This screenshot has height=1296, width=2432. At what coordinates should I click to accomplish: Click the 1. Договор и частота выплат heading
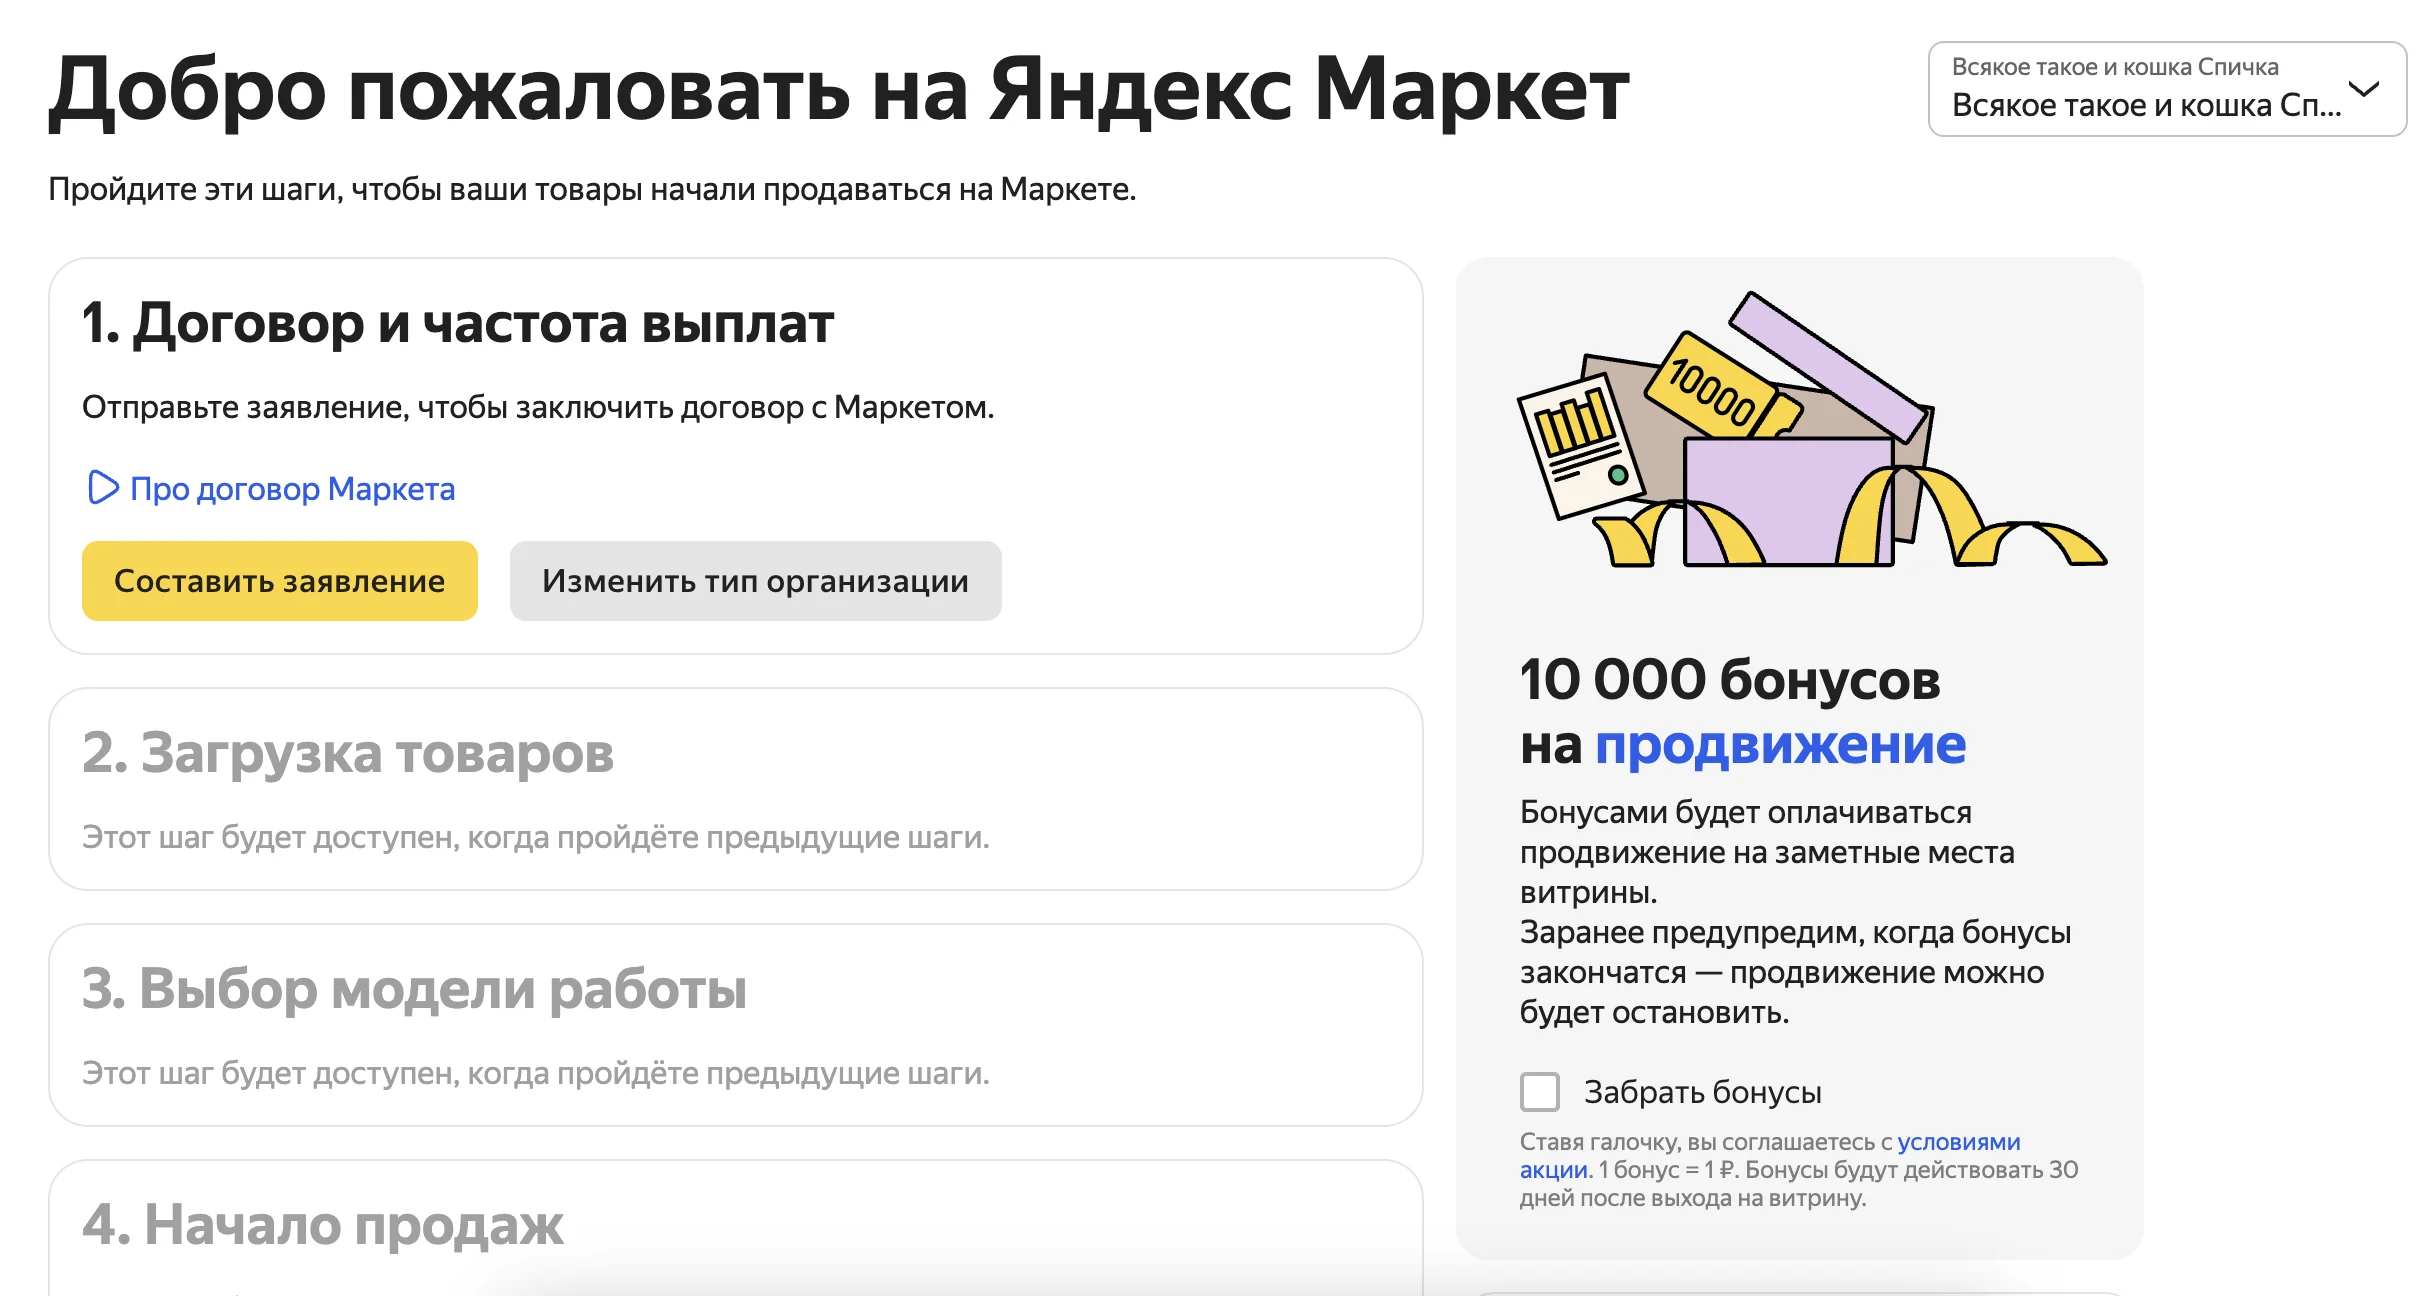click(x=457, y=323)
